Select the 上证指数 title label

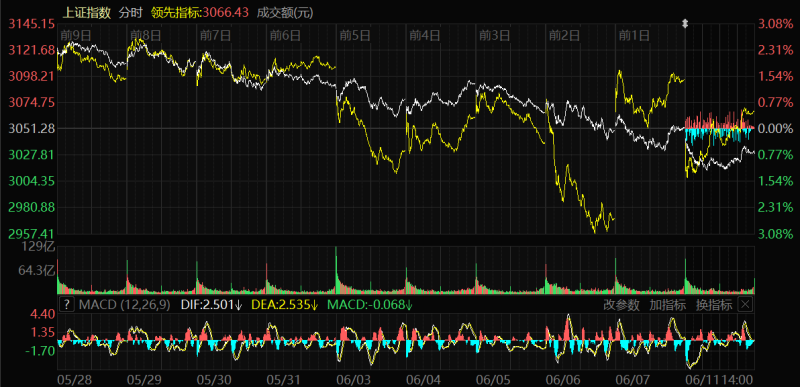(86, 13)
